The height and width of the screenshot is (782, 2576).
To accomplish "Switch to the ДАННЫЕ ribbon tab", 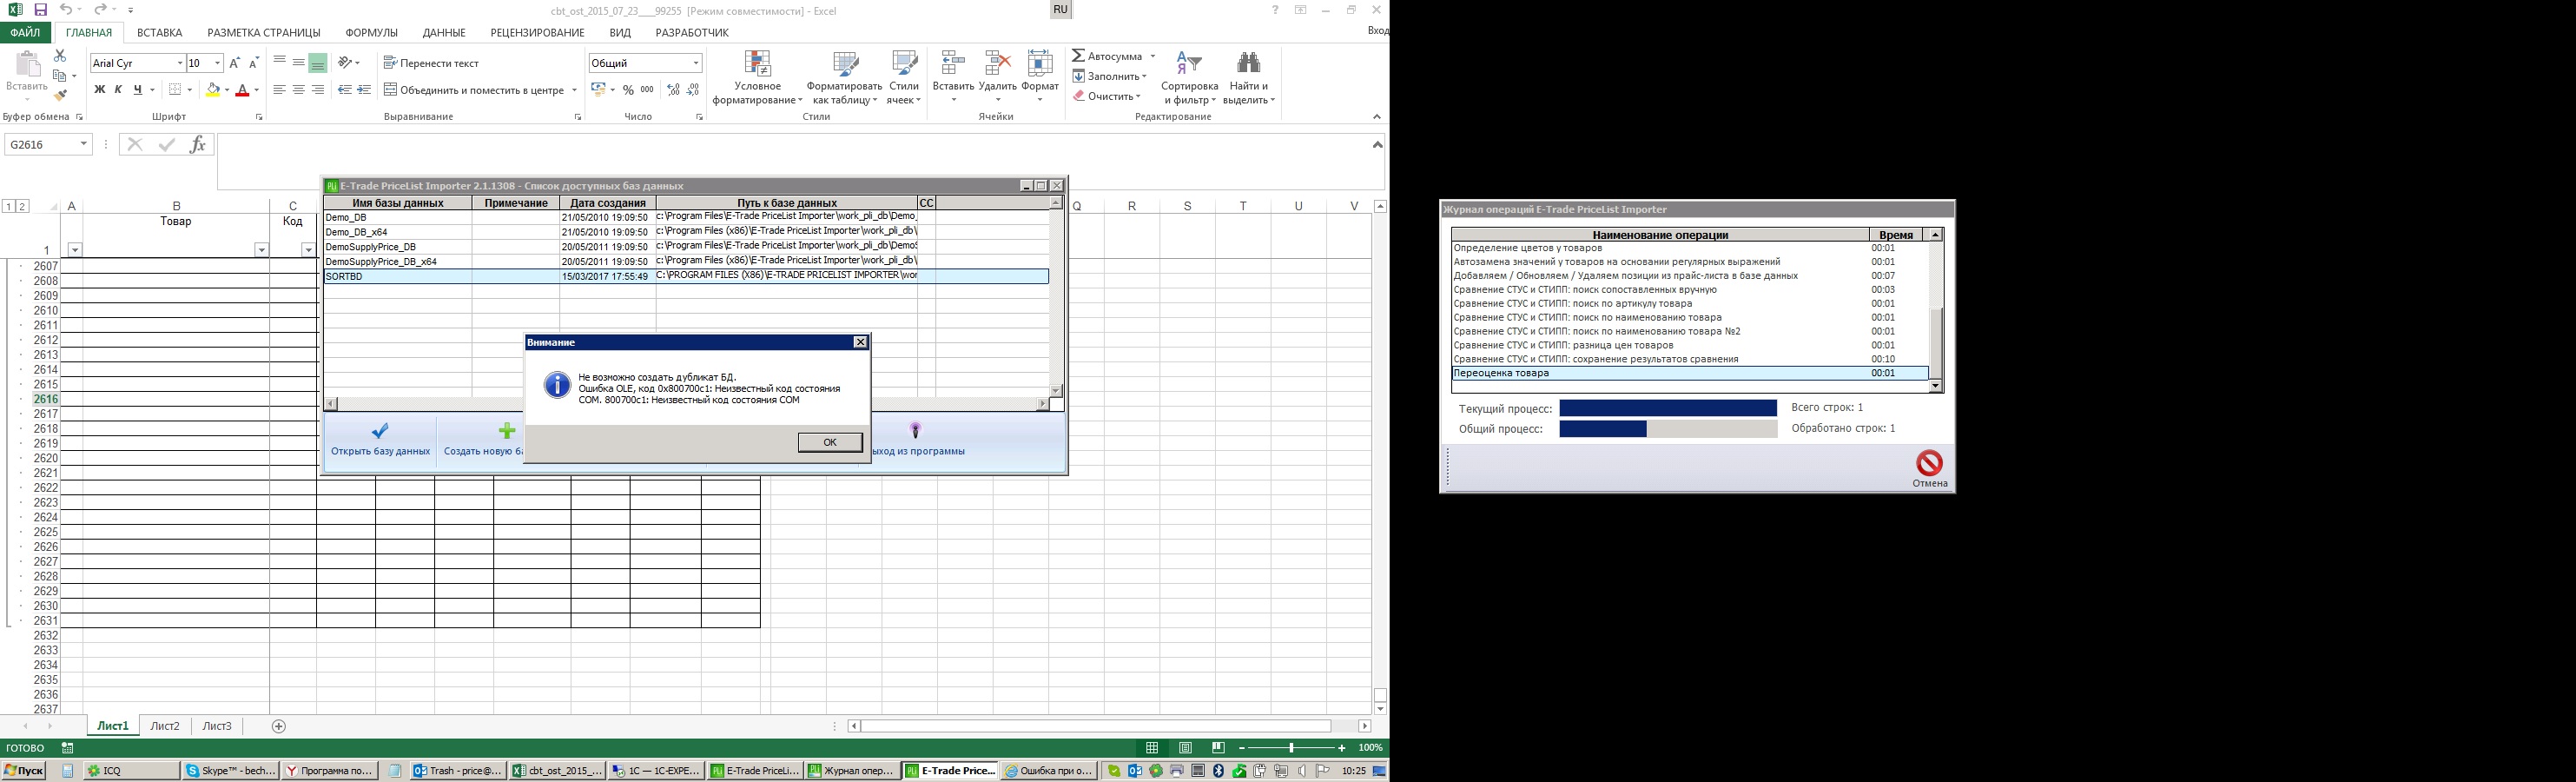I will coord(444,33).
